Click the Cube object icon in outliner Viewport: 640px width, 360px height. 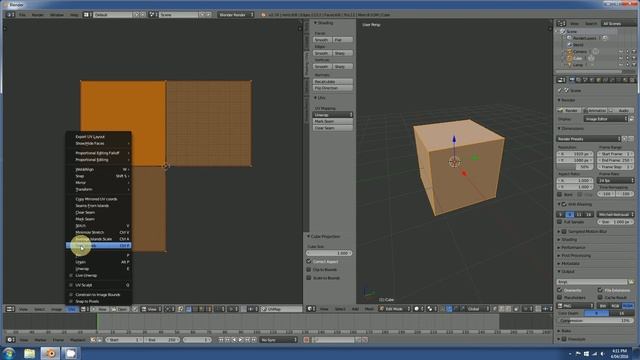[x=570, y=58]
